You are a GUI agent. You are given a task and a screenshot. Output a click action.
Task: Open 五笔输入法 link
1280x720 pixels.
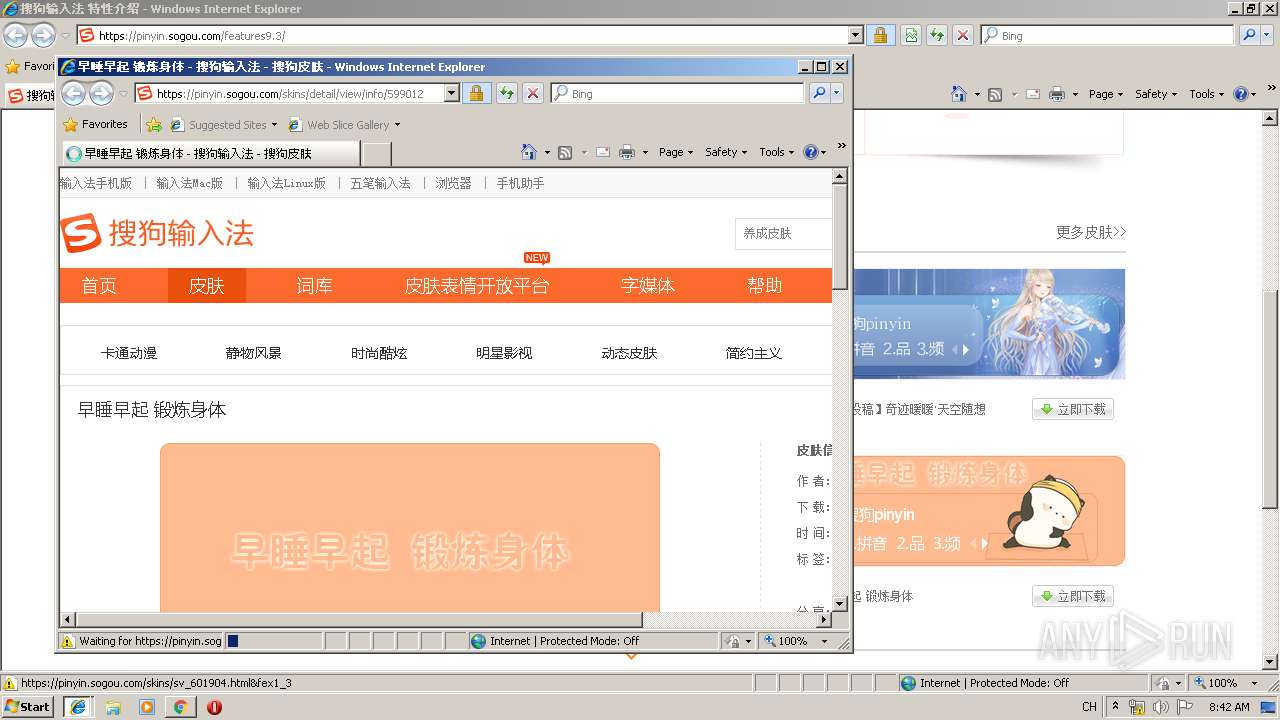(380, 183)
